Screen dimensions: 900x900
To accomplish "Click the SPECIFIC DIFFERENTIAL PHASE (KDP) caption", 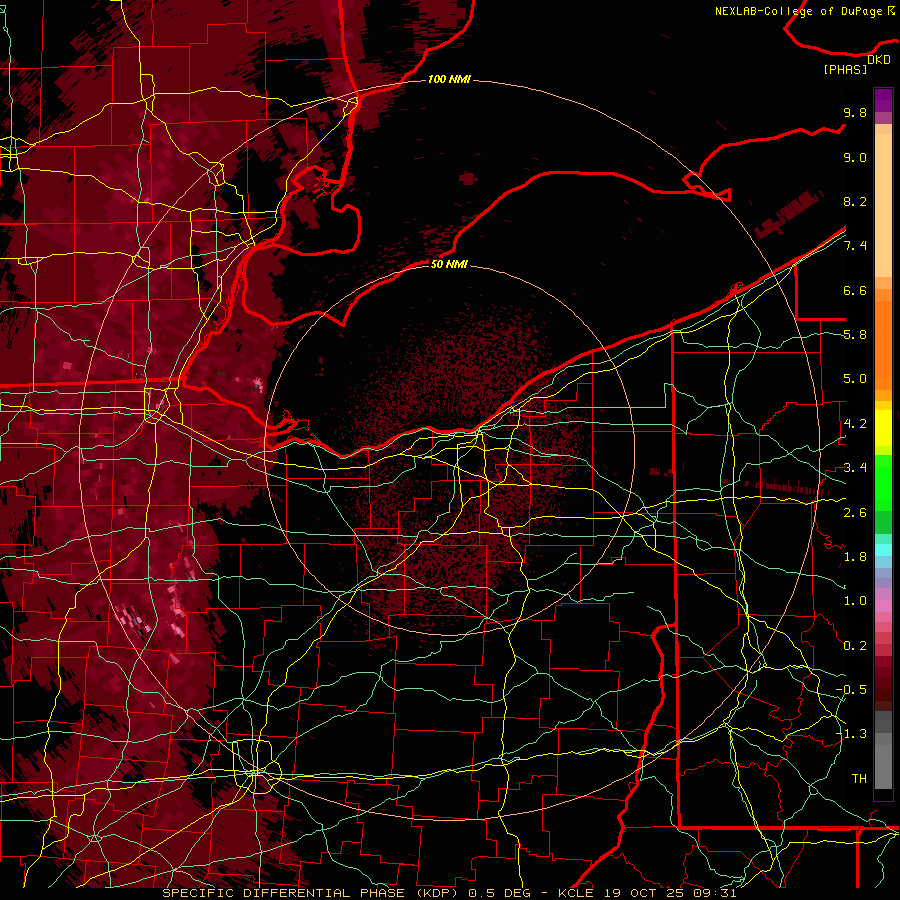I will 310,893.
